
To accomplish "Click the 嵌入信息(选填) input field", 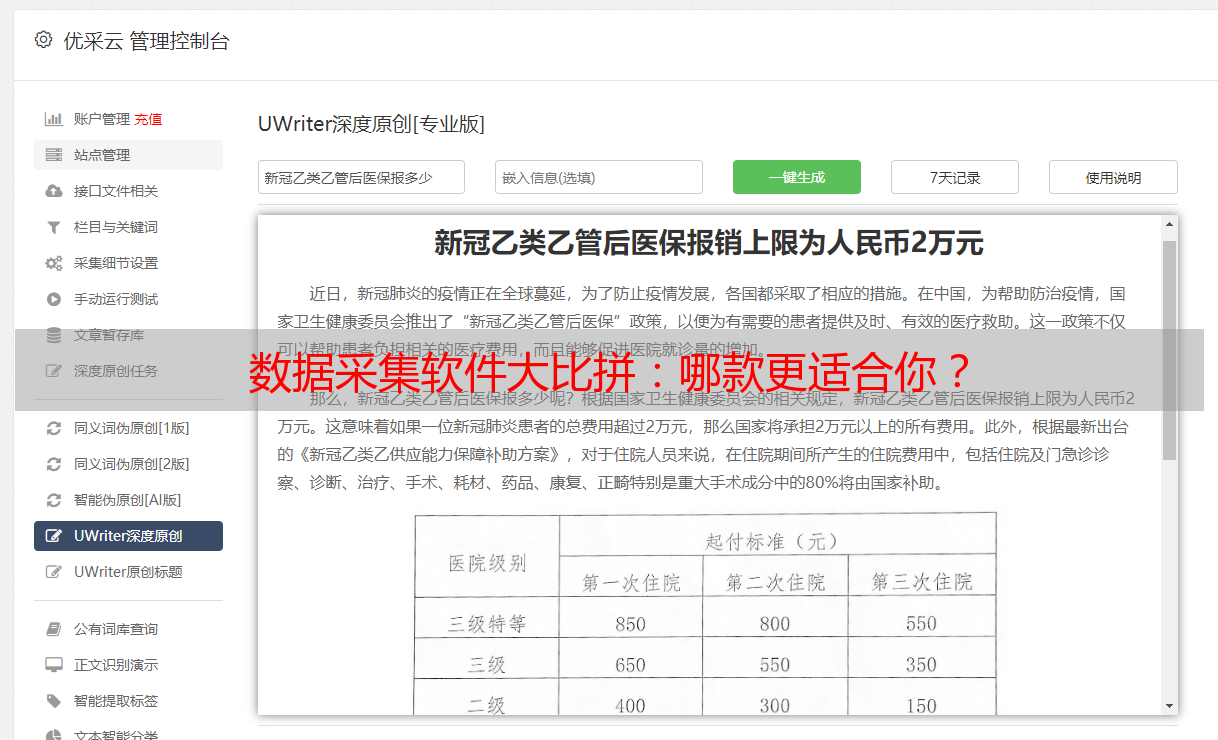I will (599, 177).
